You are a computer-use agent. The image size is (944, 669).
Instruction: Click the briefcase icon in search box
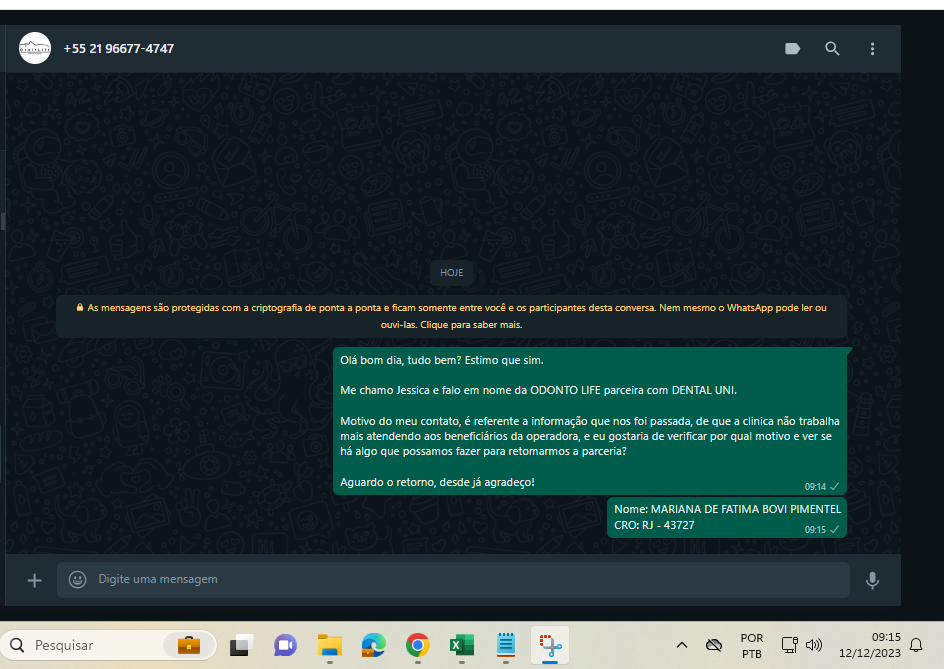[188, 645]
